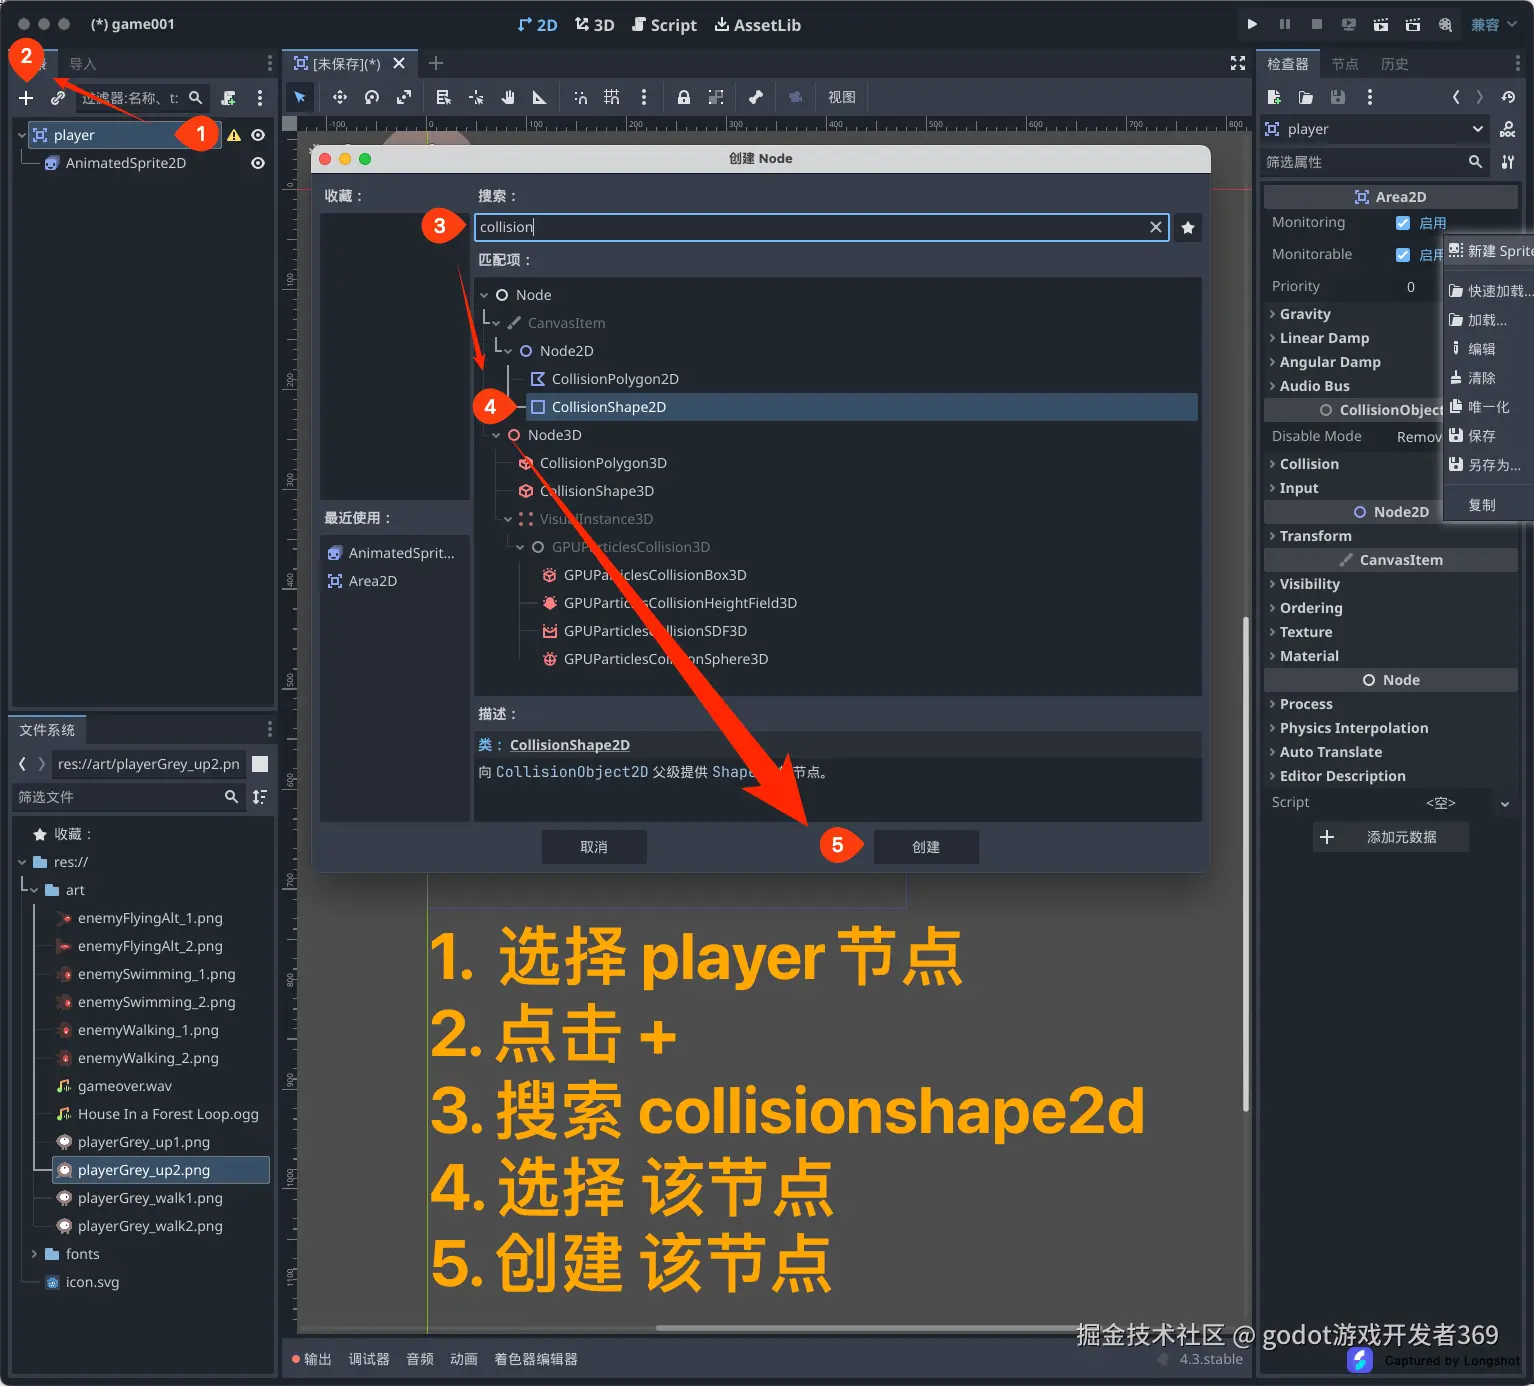Open the Script property dropdown arrow

[1504, 803]
